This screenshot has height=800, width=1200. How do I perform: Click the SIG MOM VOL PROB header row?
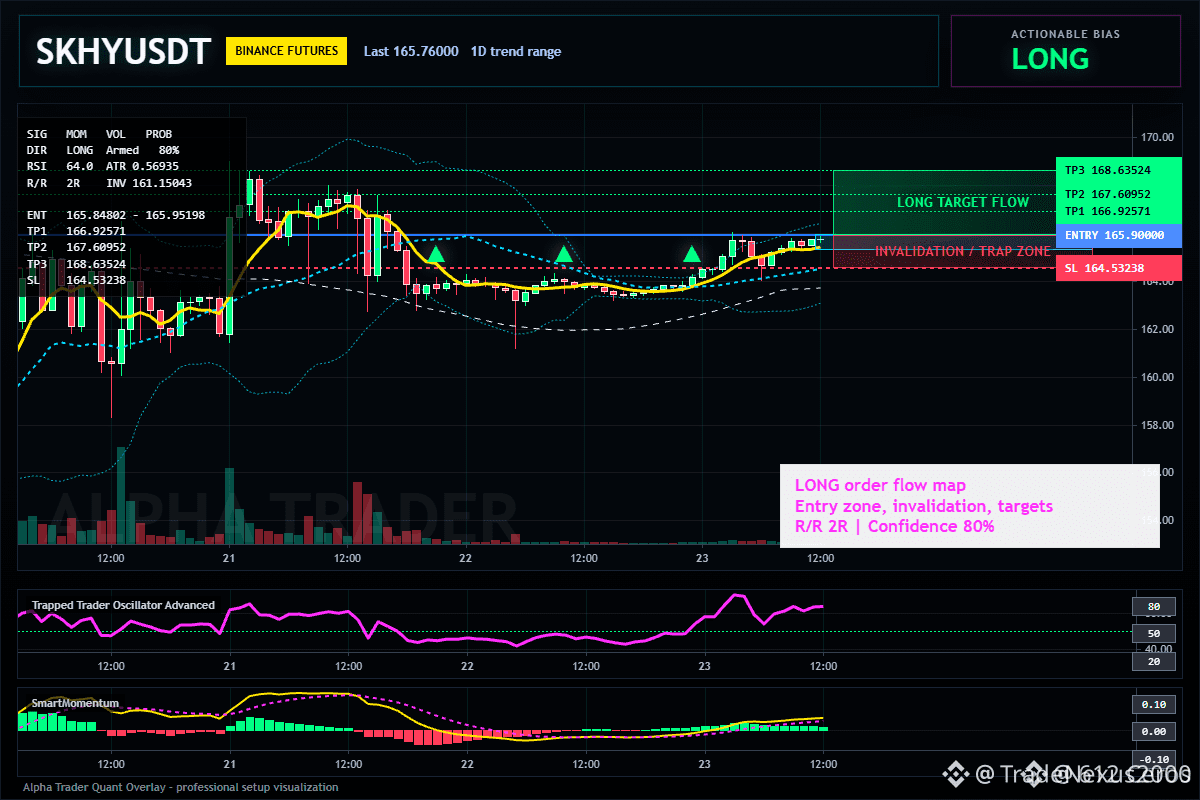pyautogui.click(x=99, y=133)
